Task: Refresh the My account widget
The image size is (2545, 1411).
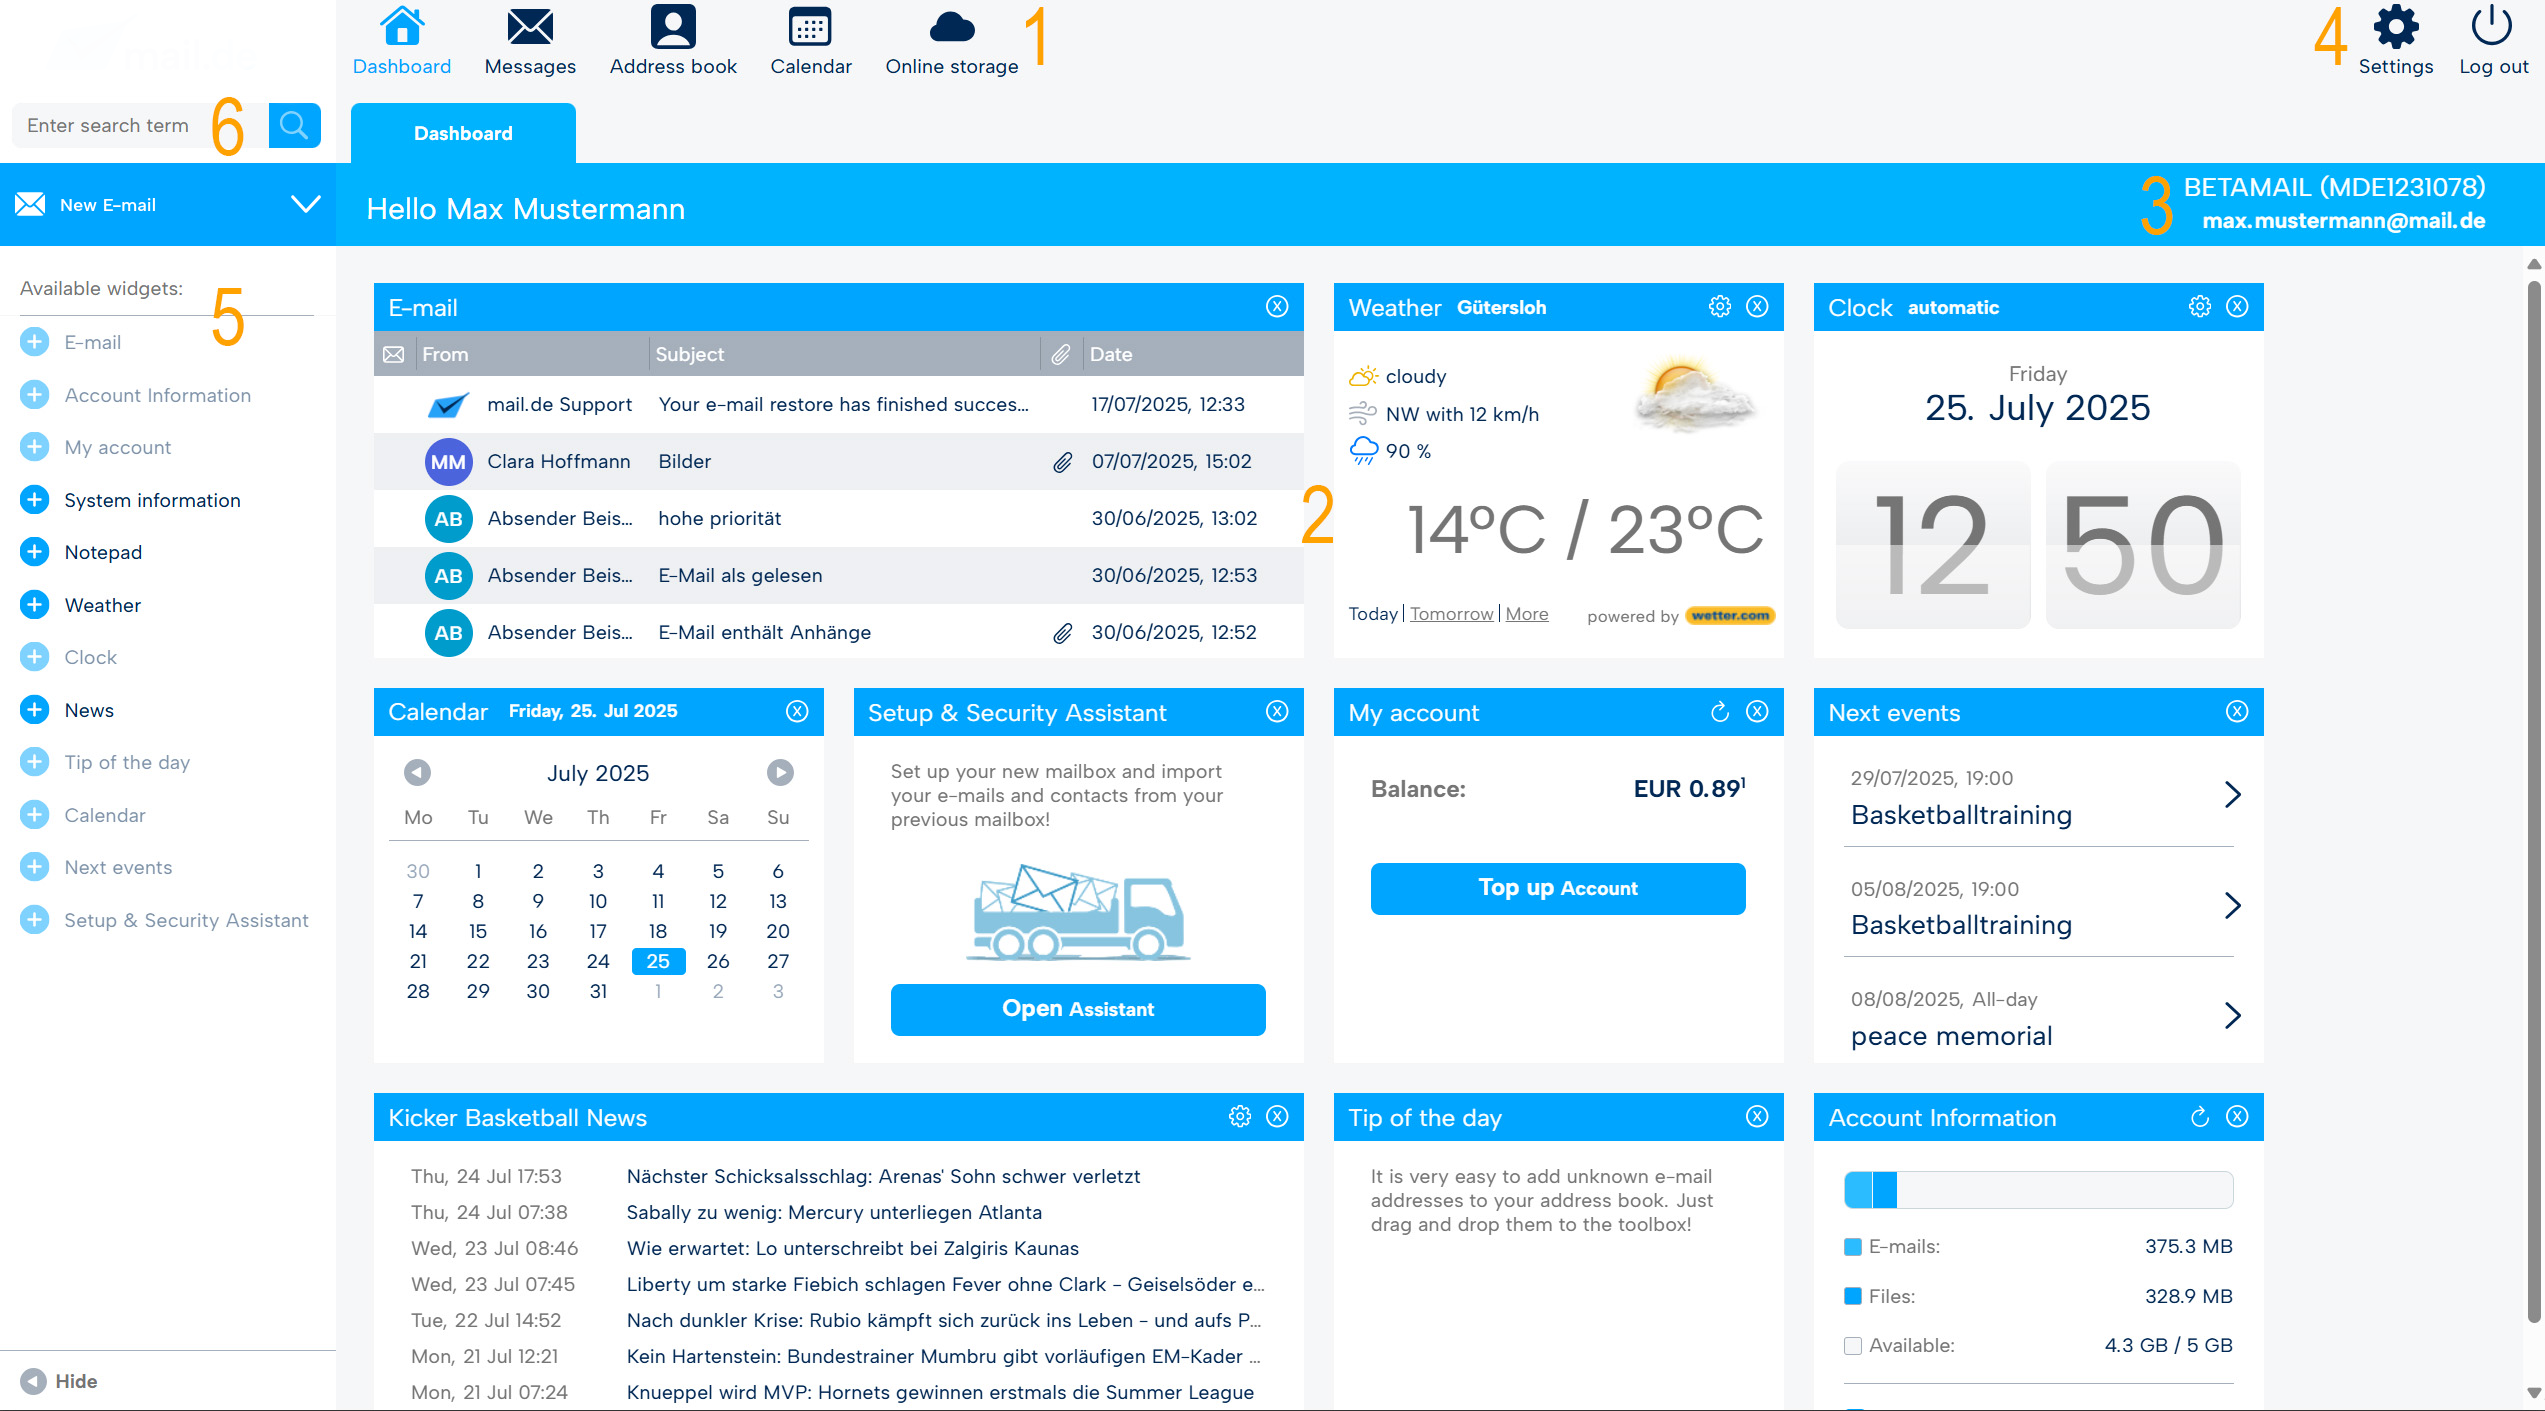Action: click(x=1719, y=711)
